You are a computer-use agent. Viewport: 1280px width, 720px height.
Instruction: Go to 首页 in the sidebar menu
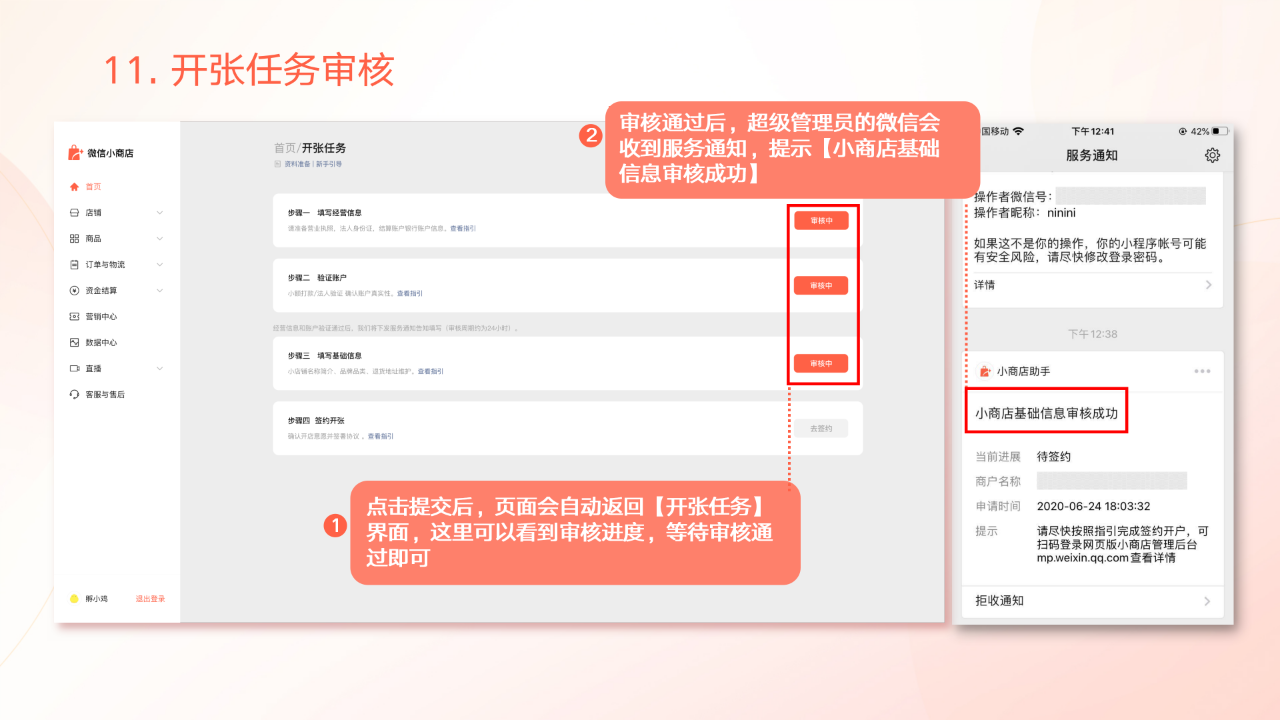click(93, 187)
